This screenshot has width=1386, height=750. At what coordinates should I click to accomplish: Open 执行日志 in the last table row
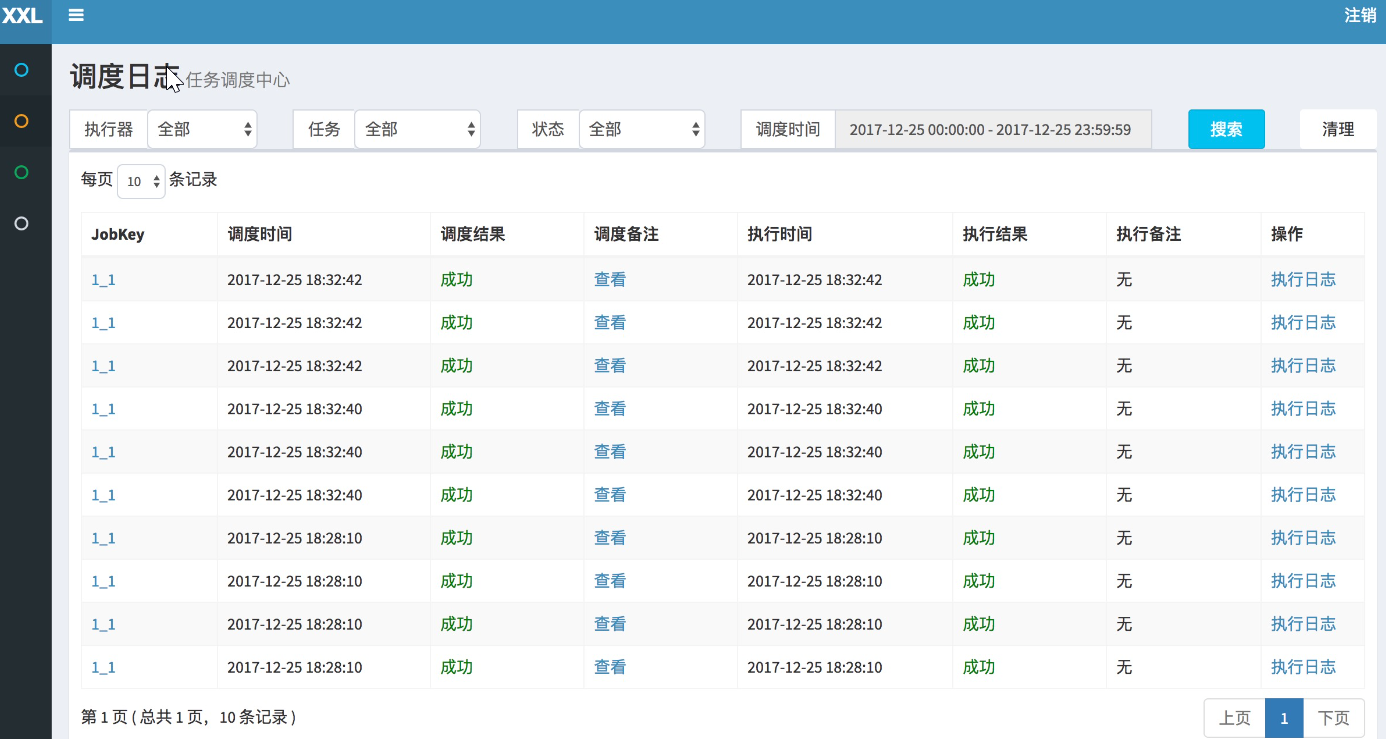click(1303, 667)
